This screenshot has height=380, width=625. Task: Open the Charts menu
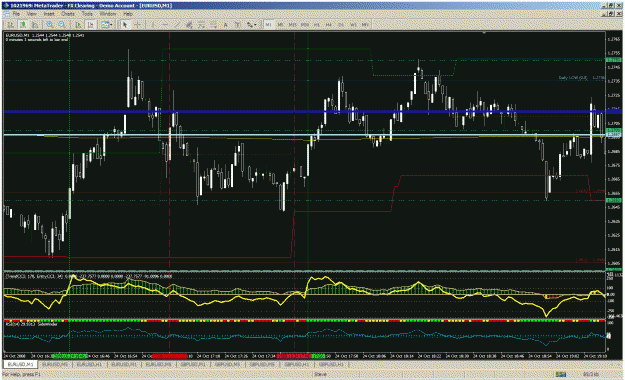tap(68, 14)
